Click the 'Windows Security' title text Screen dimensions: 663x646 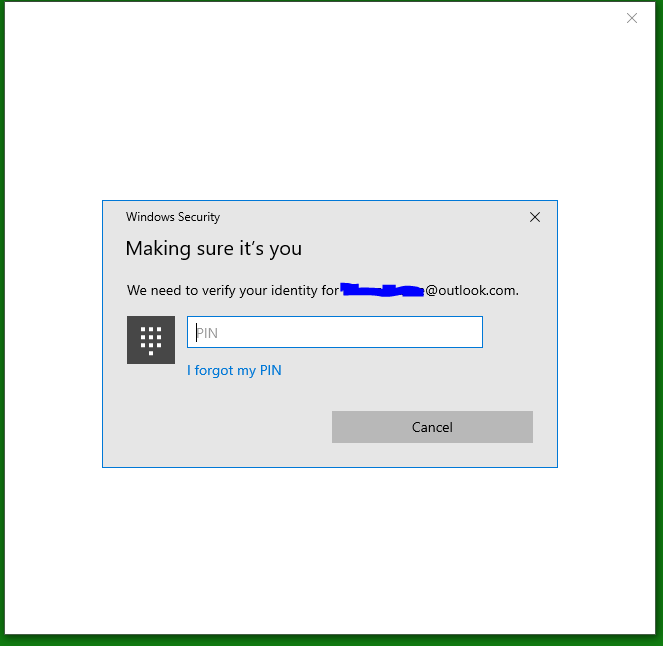(173, 217)
